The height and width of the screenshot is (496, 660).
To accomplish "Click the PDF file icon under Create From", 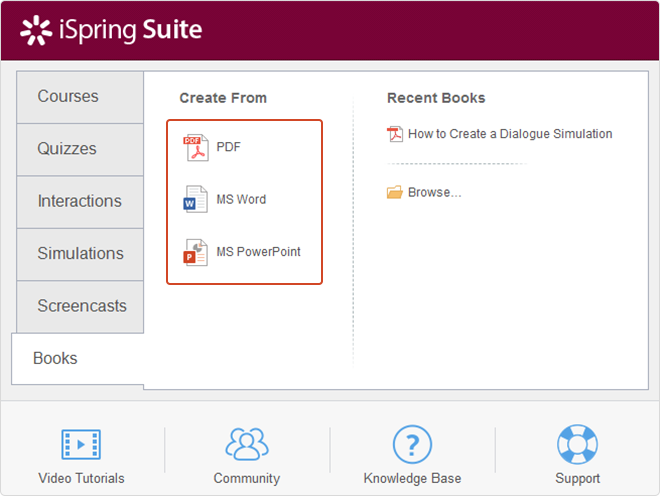I will point(196,147).
